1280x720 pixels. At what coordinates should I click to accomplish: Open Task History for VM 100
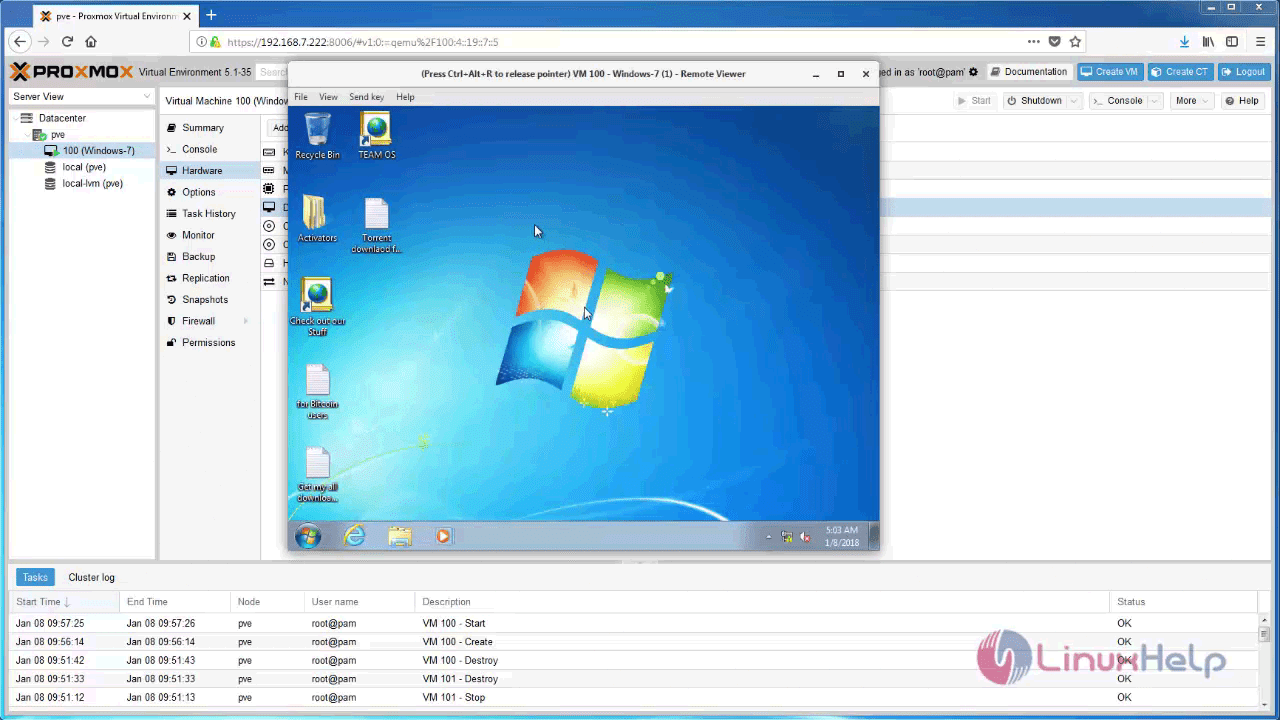[208, 213]
